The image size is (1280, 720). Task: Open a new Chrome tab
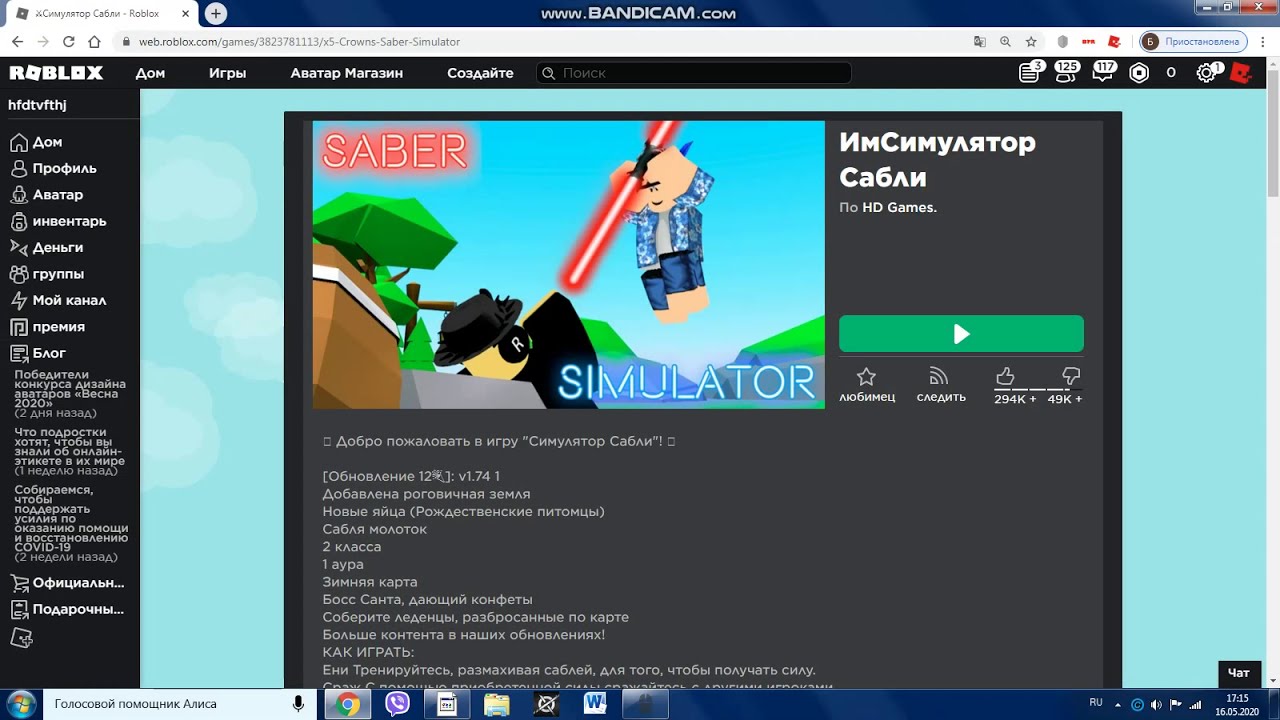point(215,13)
